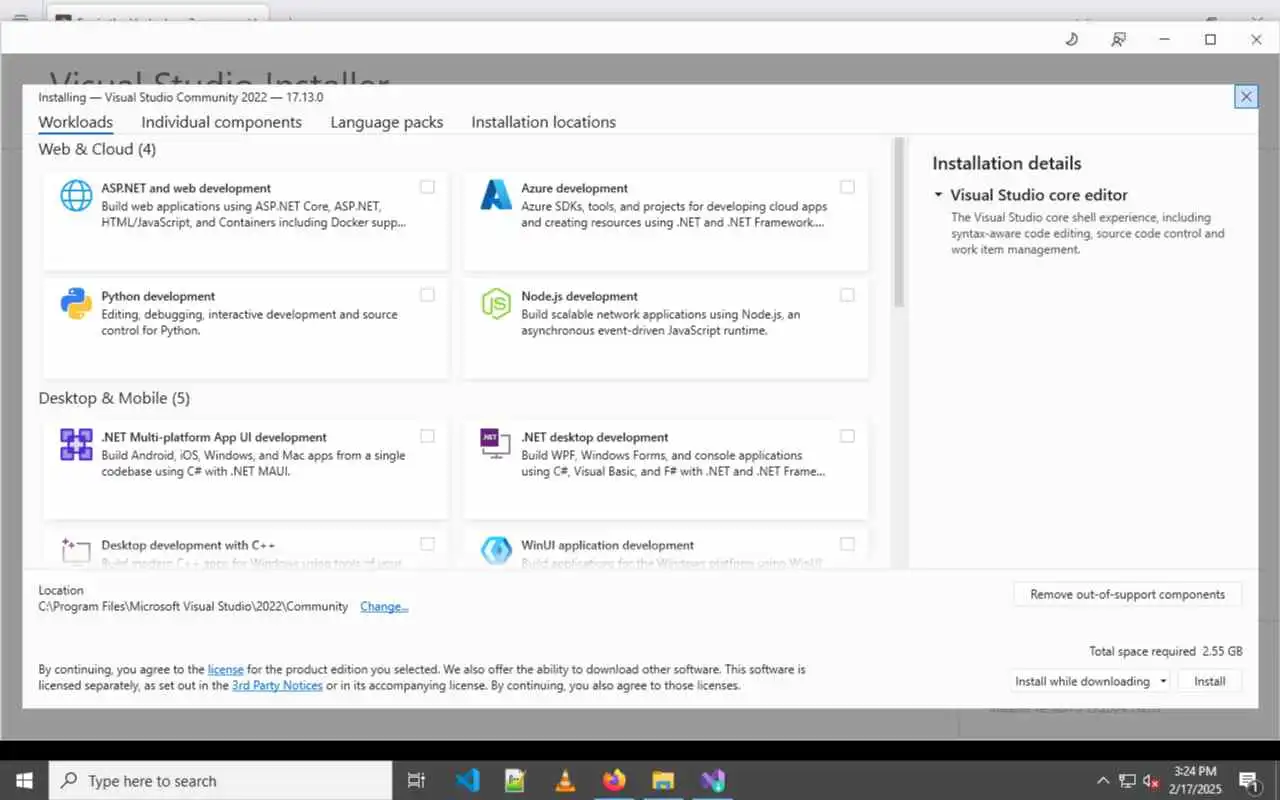Viewport: 1280px width, 800px height.
Task: Show hidden system tray icons
Action: click(x=1103, y=781)
